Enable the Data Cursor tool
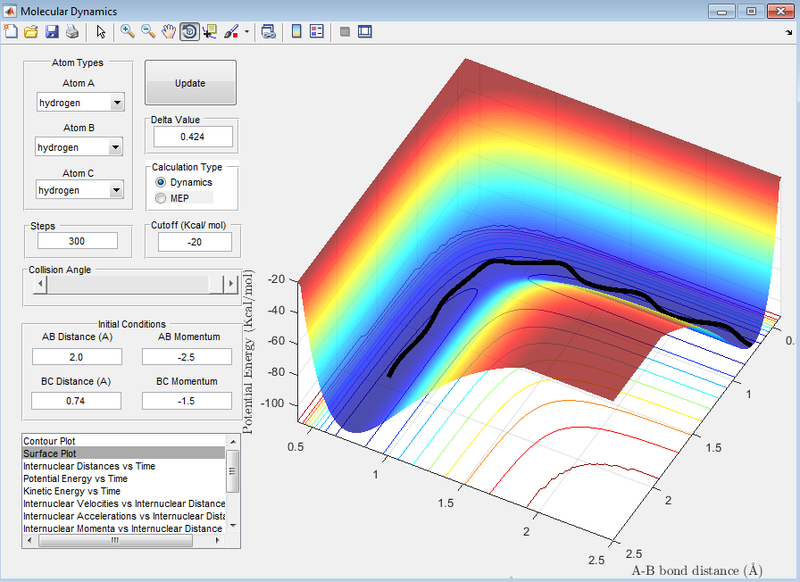This screenshot has width=800, height=582. coord(210,31)
